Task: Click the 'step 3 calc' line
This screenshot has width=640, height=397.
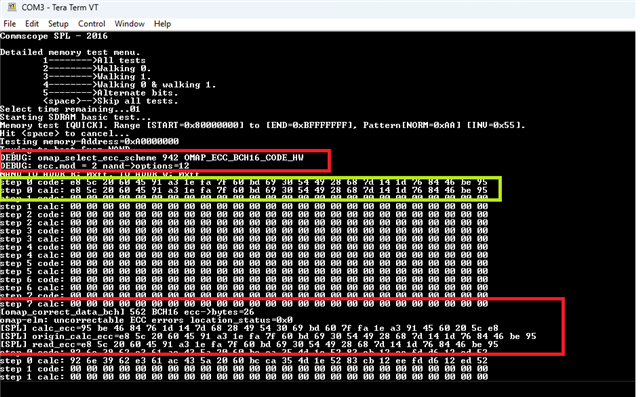Action: click(x=244, y=239)
